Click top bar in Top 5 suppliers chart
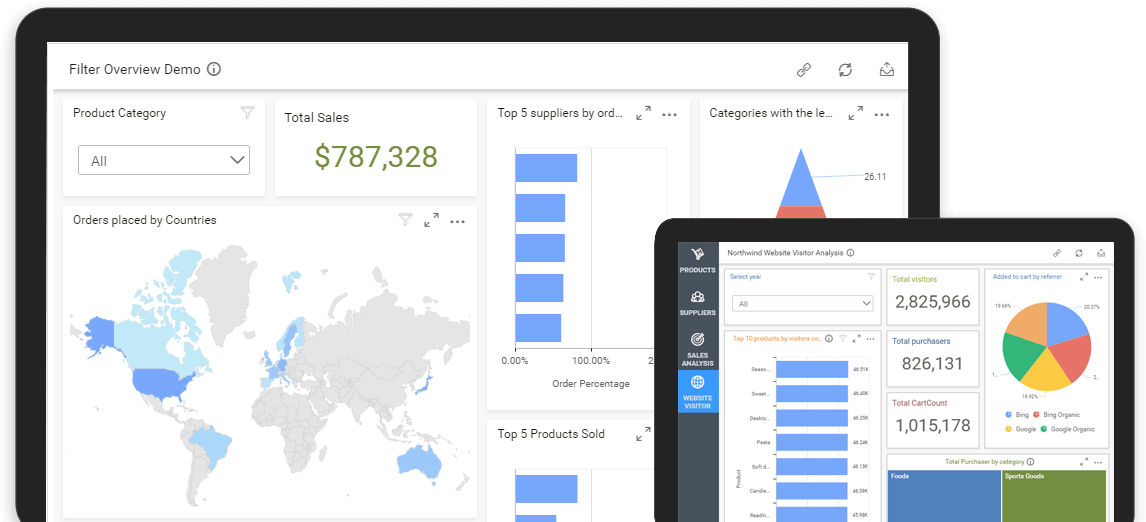 546,167
